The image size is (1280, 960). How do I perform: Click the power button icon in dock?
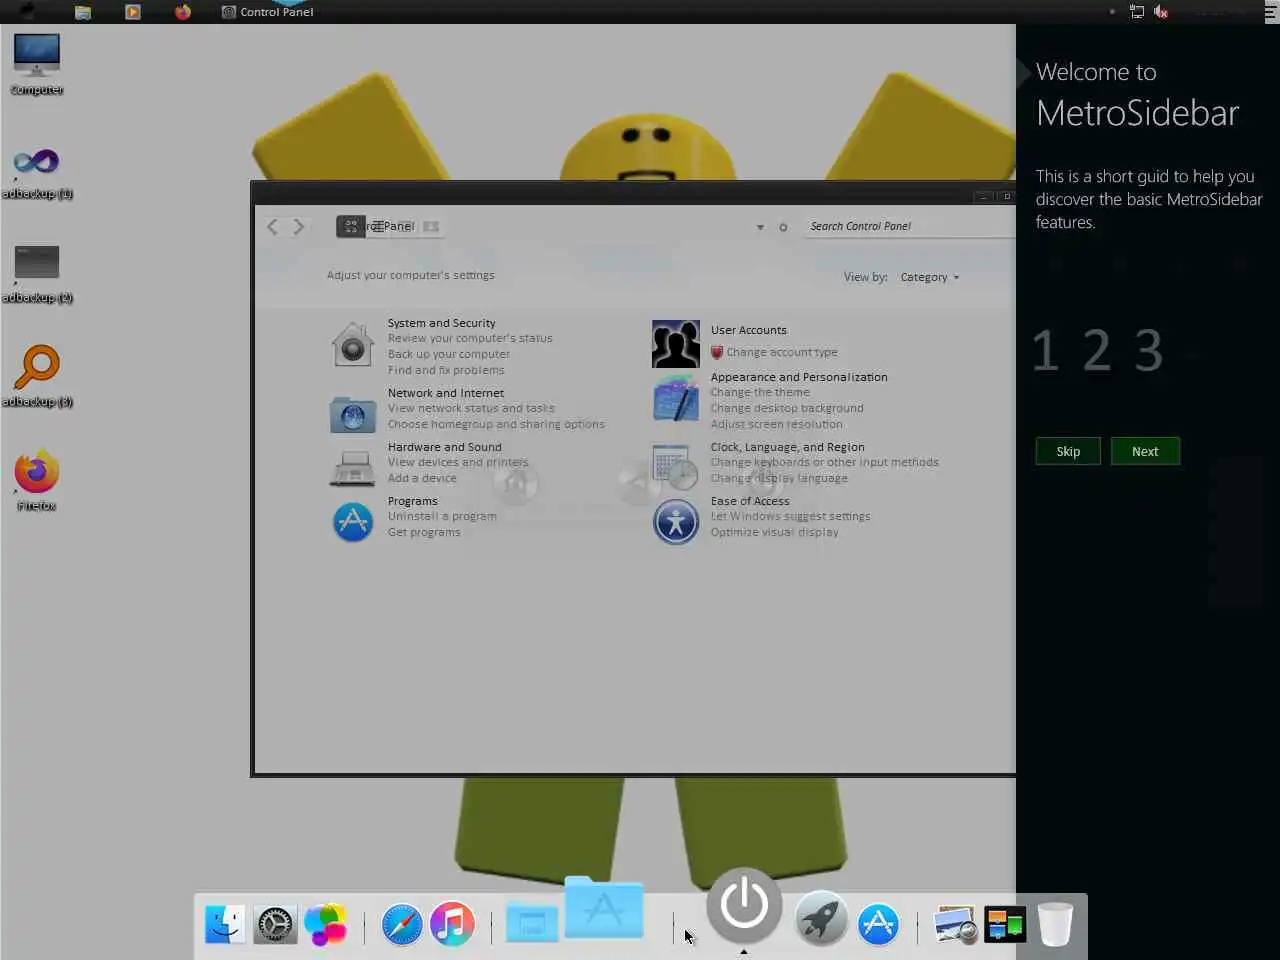[744, 904]
